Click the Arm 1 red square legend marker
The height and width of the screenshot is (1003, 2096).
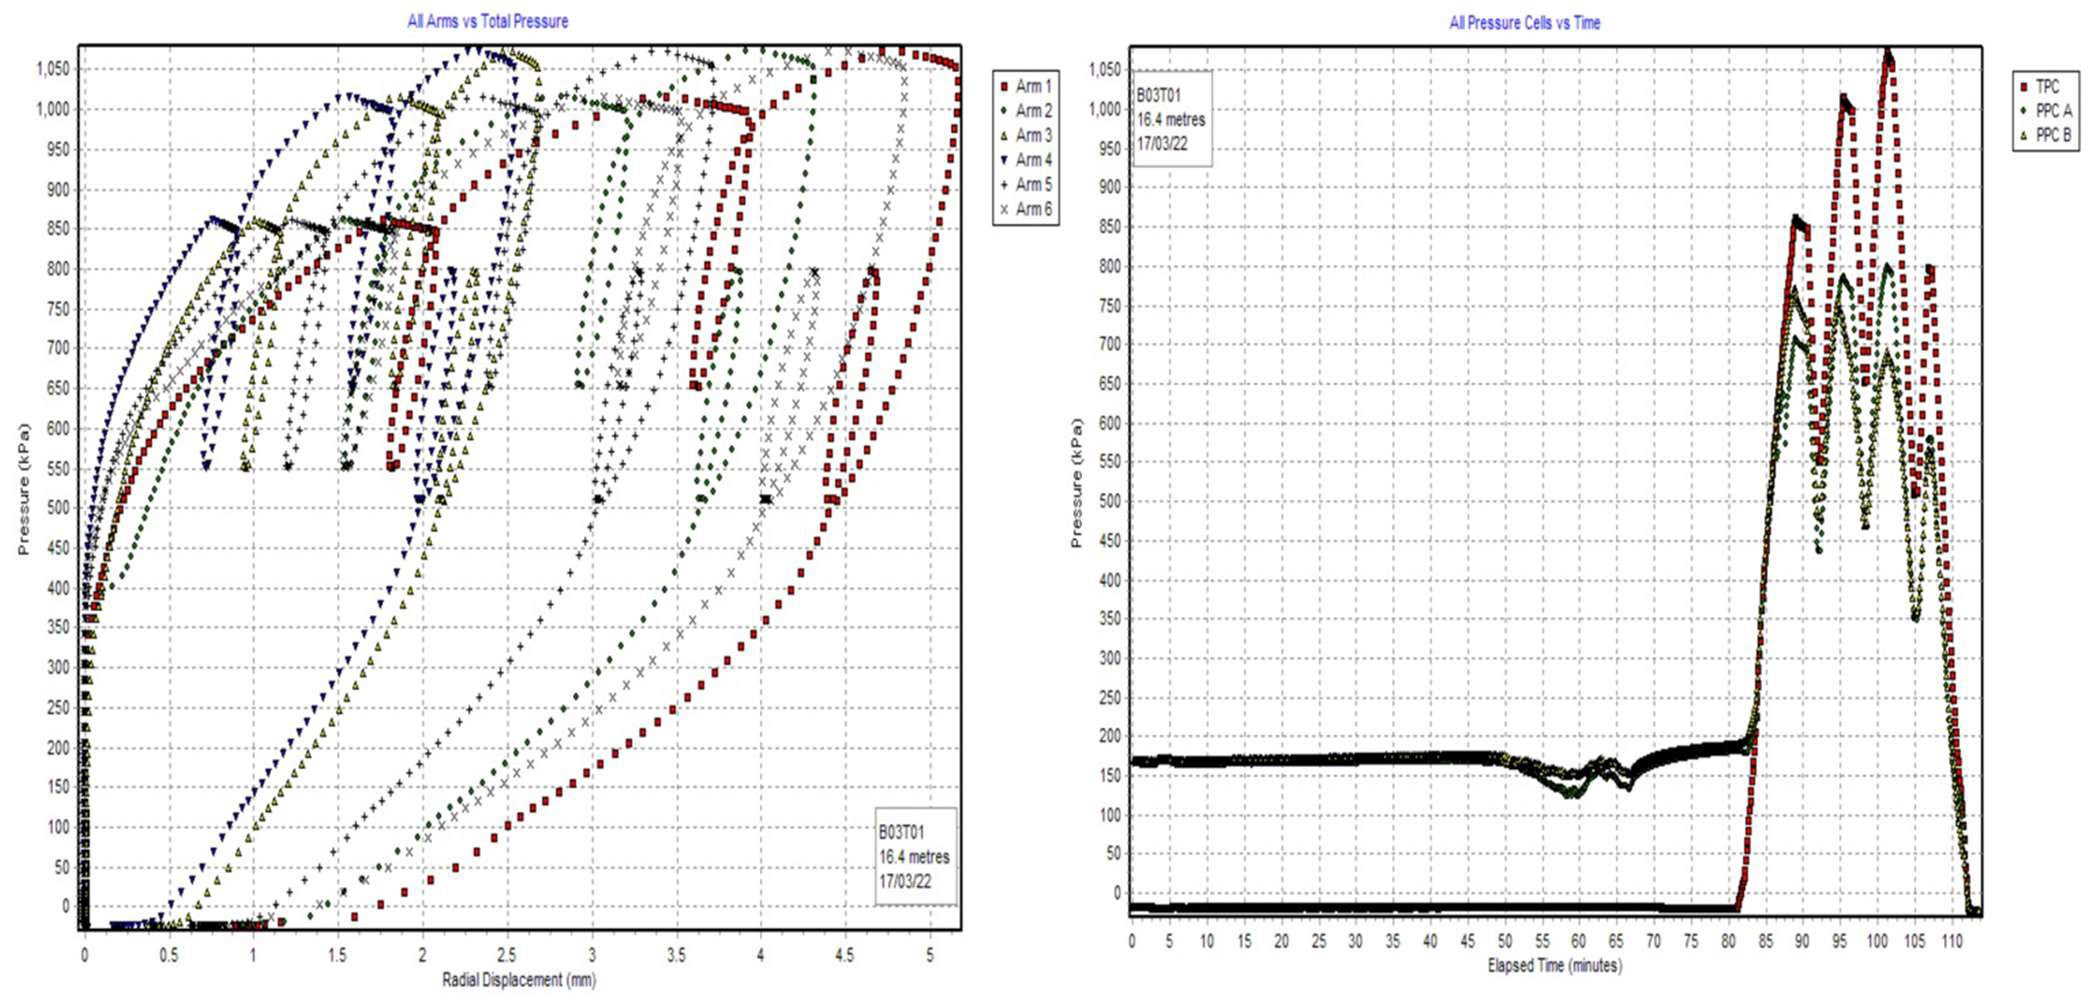pos(1004,87)
